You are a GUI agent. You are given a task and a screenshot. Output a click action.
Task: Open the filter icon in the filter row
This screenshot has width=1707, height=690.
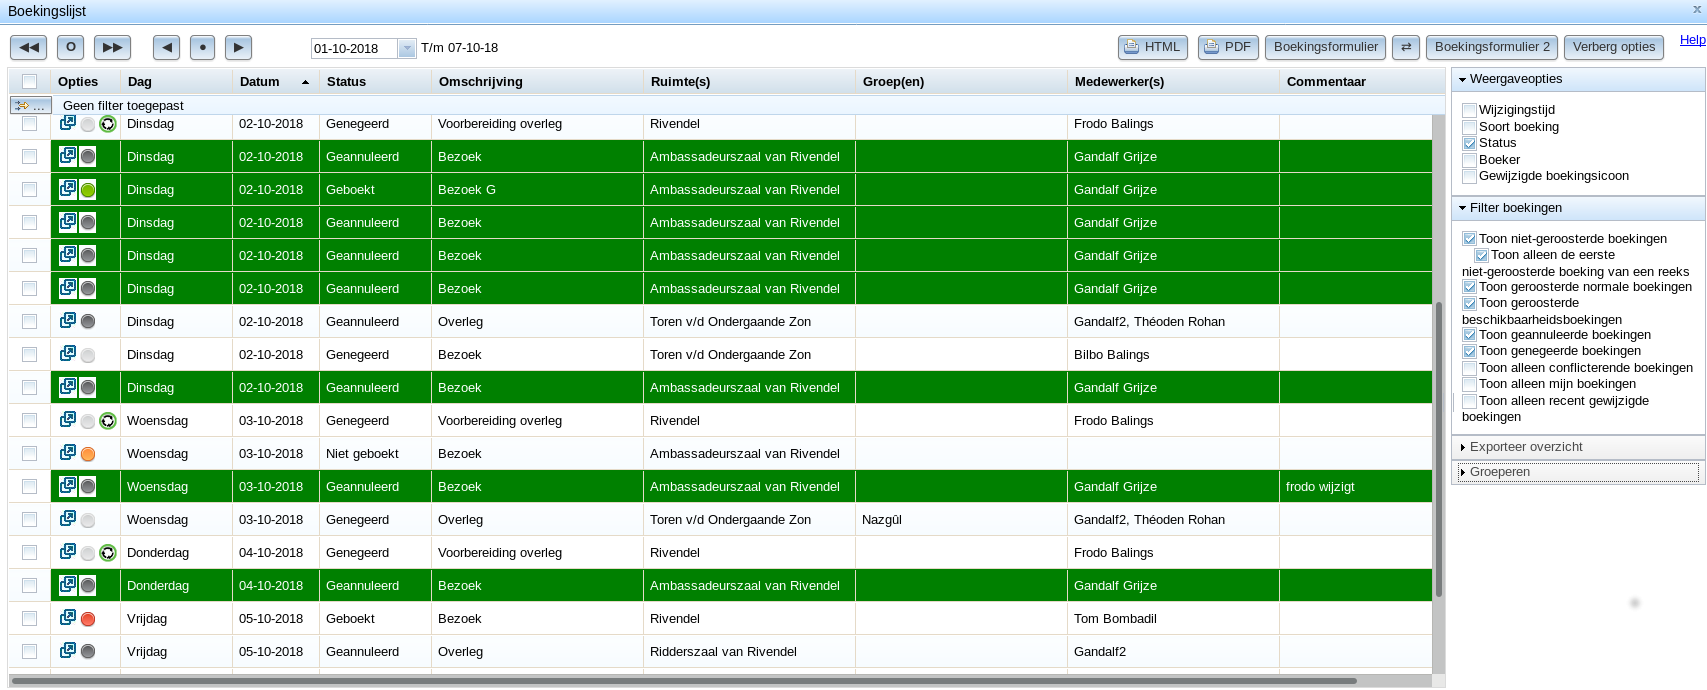(x=30, y=105)
